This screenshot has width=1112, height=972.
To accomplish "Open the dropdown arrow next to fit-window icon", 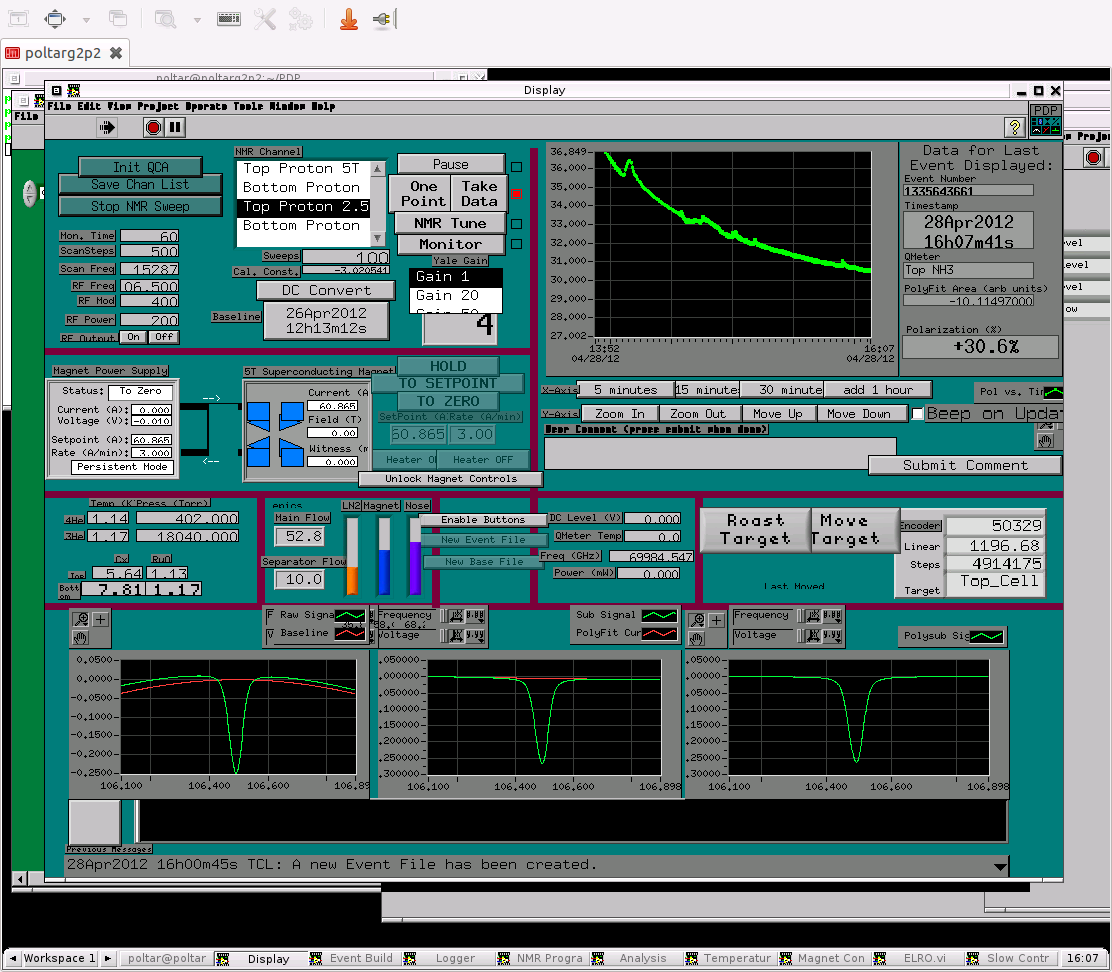I will 86,20.
